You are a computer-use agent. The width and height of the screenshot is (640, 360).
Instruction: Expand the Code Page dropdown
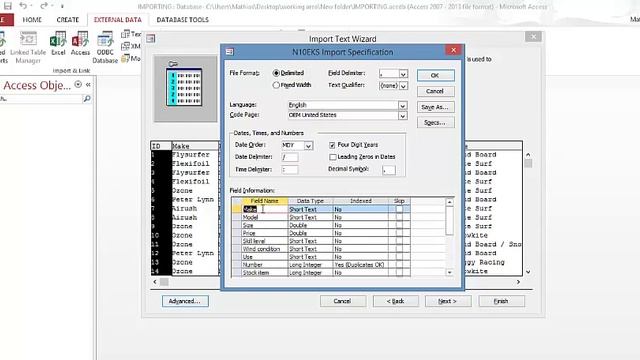[x=402, y=116]
